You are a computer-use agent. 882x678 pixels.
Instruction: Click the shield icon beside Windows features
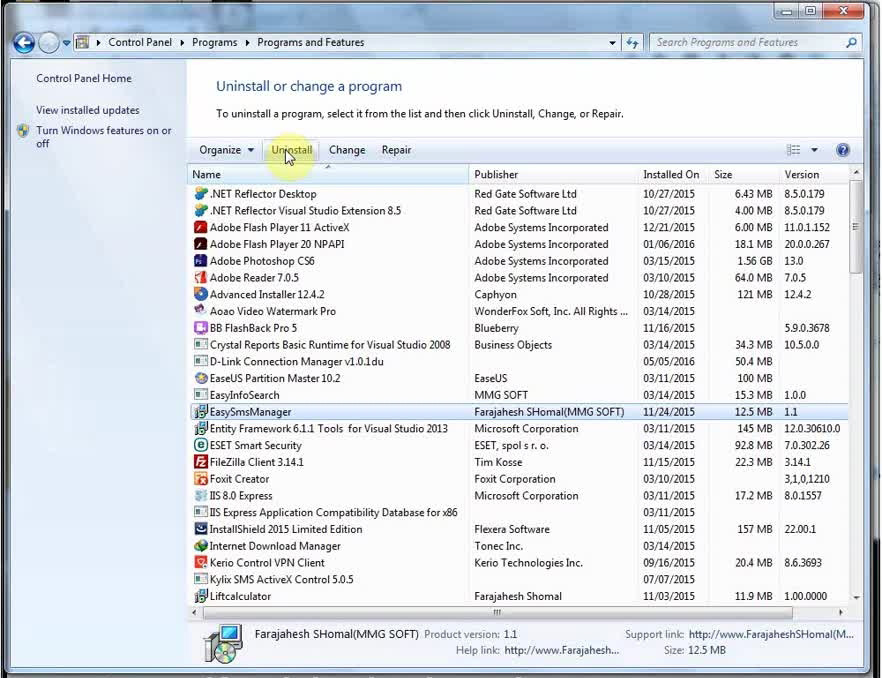pos(23,131)
